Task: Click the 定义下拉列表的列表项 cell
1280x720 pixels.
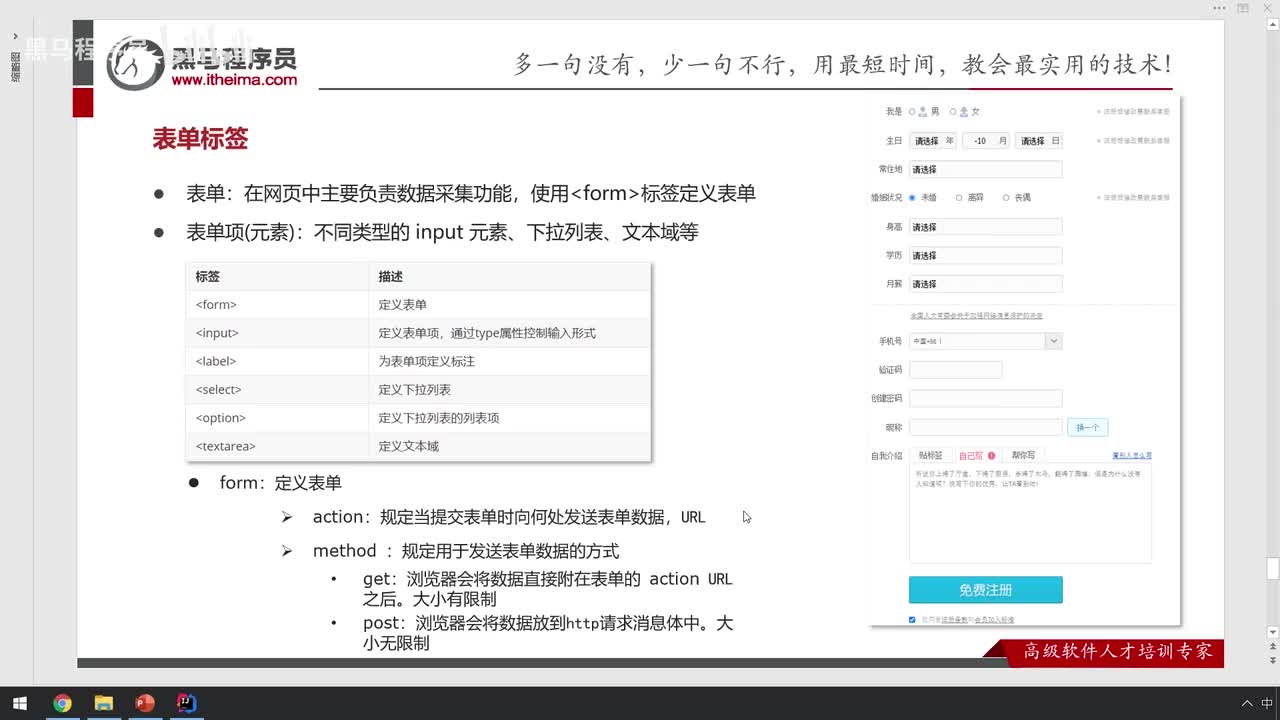Action: [510, 418]
